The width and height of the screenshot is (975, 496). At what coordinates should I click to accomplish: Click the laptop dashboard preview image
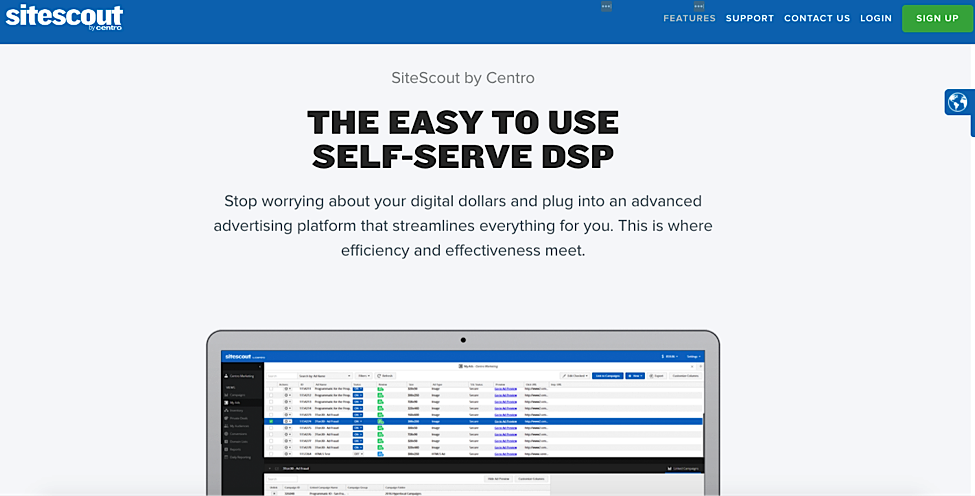(463, 413)
